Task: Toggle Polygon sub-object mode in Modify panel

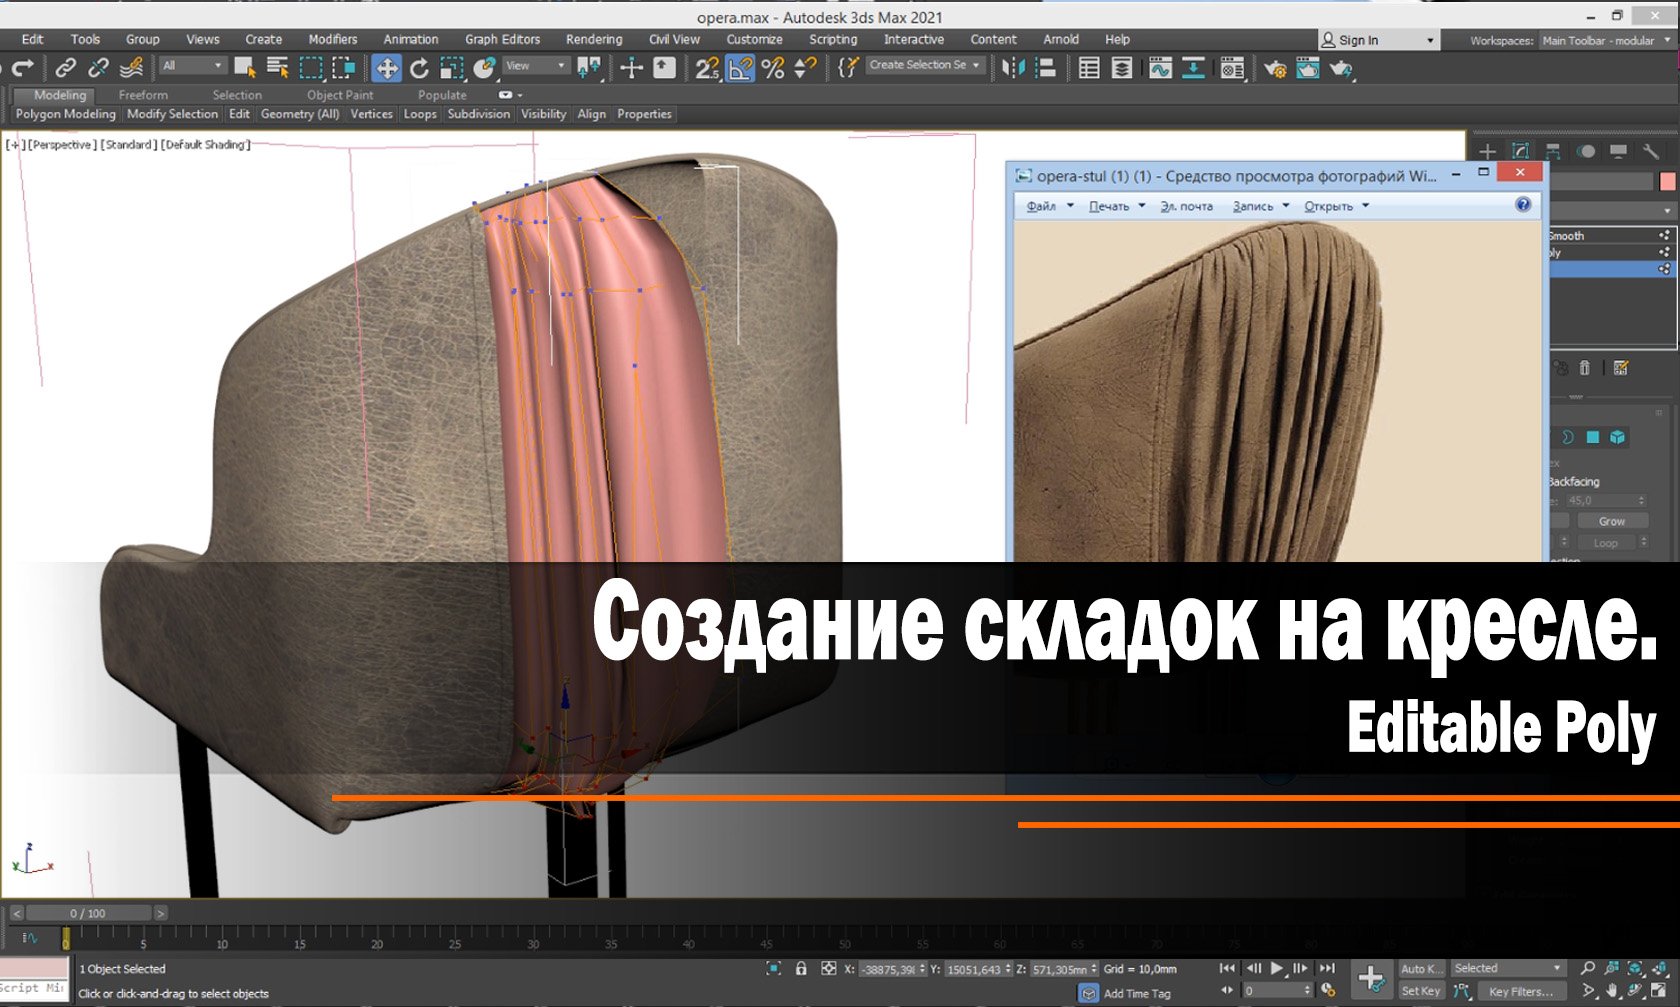Action: 1593,437
